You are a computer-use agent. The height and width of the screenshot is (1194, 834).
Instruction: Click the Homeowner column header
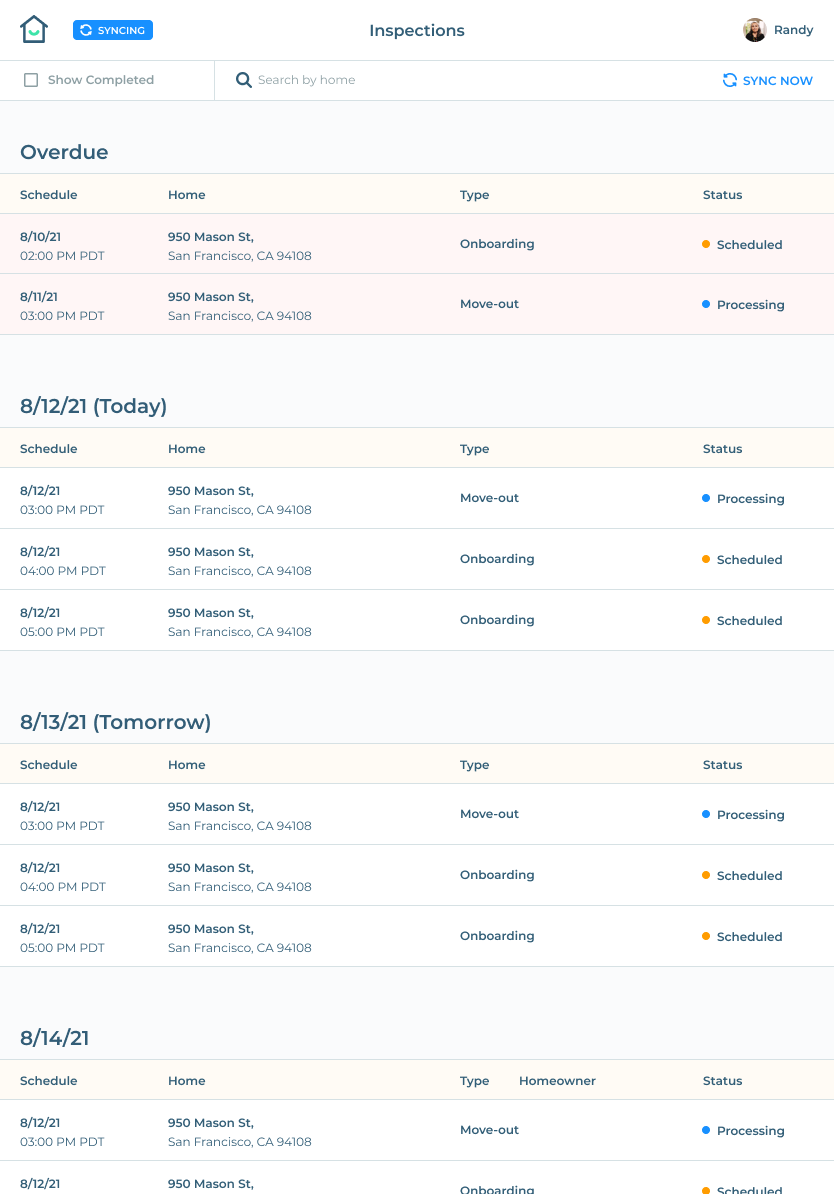pyautogui.click(x=557, y=1081)
